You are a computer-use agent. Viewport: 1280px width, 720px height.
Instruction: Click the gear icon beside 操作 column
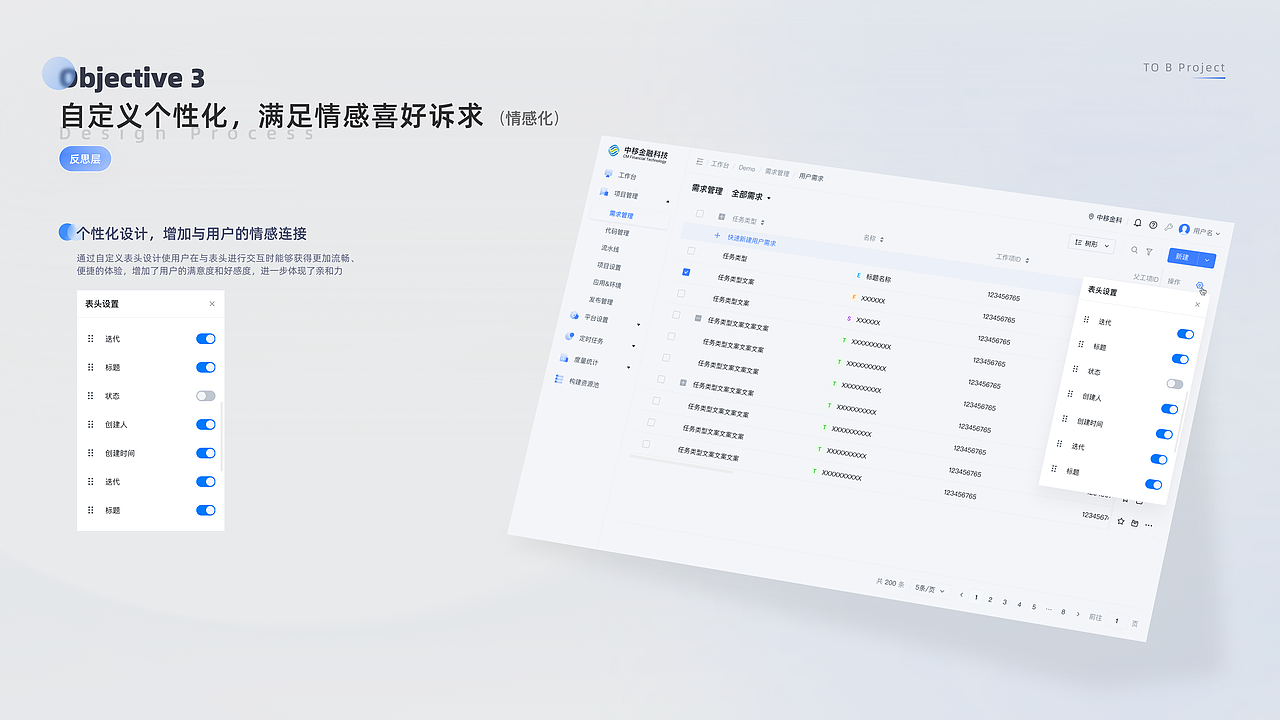click(1200, 287)
